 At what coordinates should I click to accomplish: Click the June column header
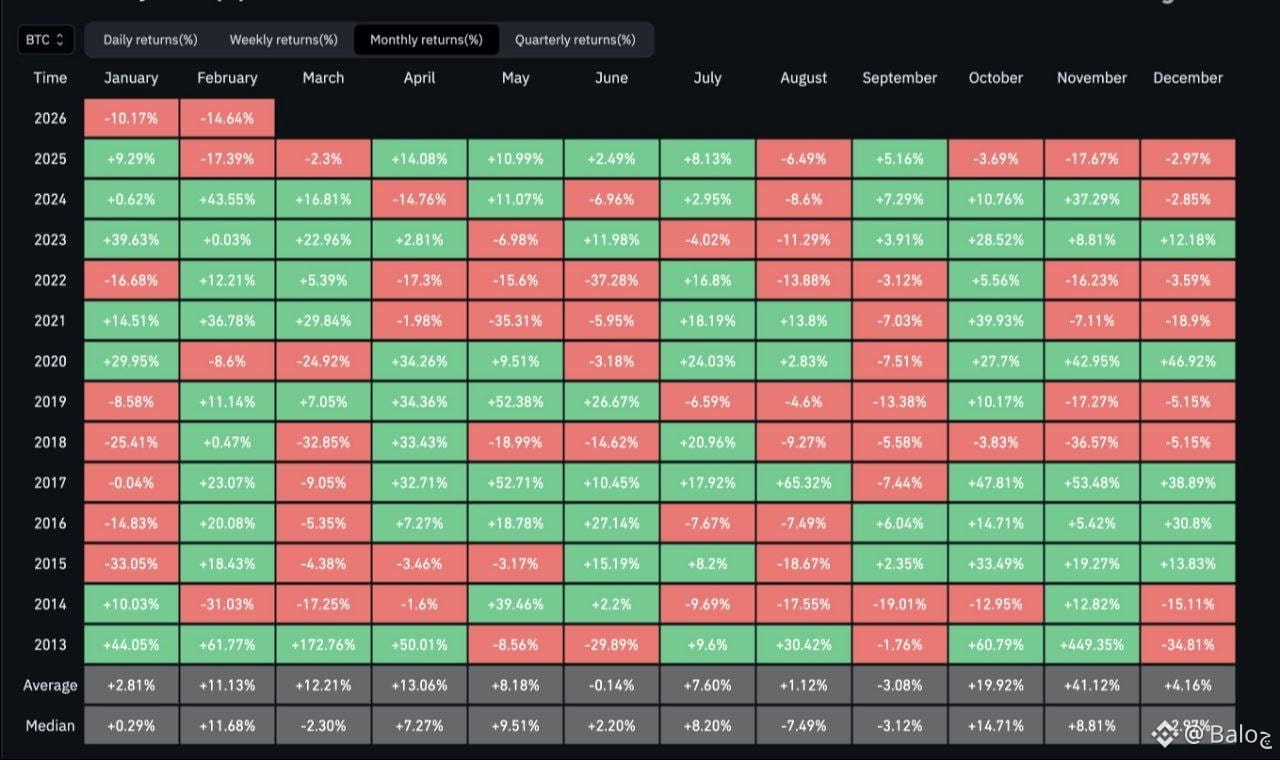611,78
